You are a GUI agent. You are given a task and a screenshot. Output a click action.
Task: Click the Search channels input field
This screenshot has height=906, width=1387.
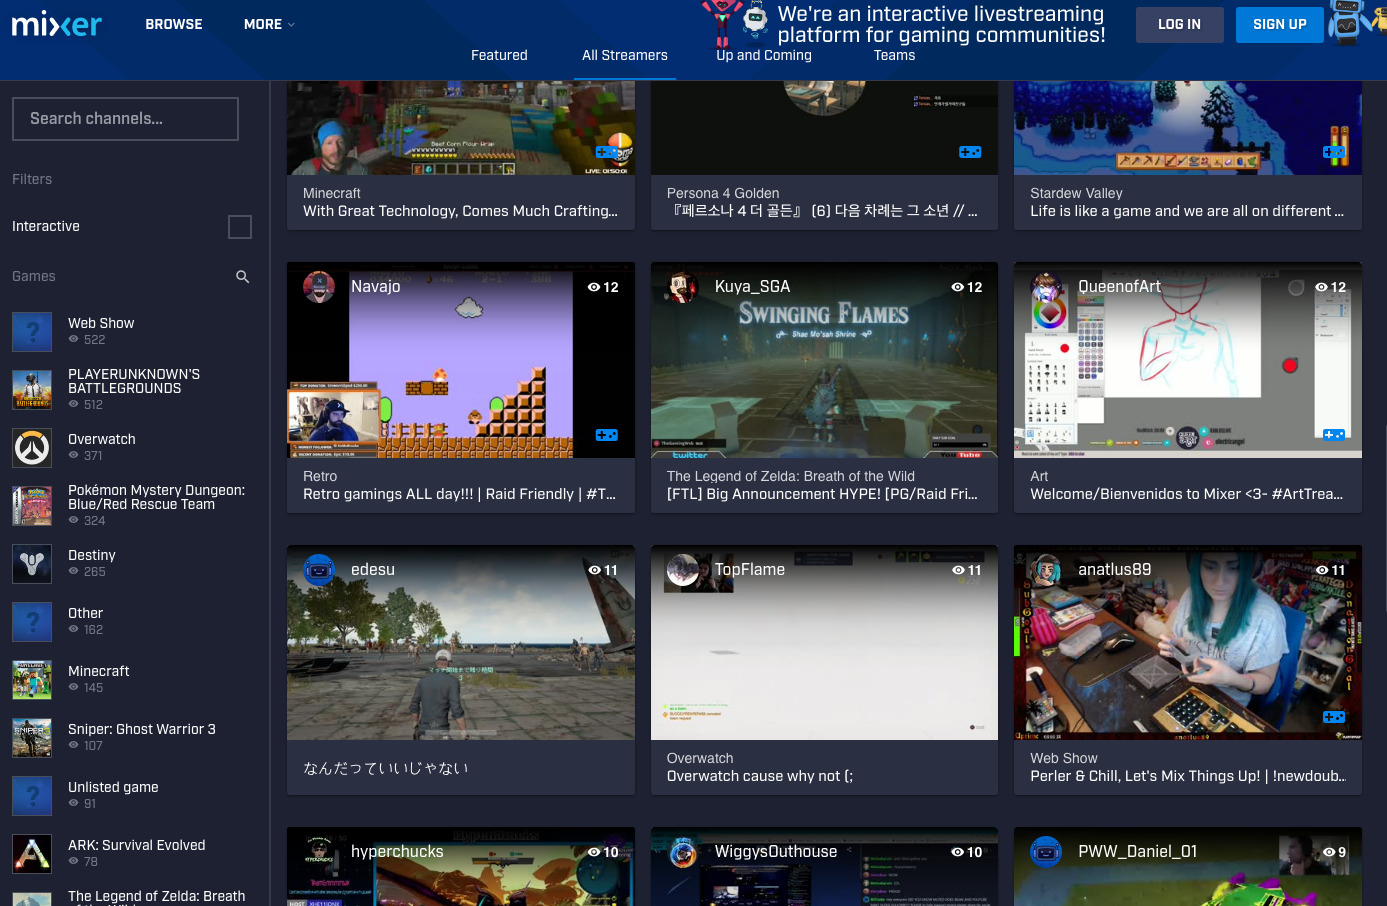[125, 119]
